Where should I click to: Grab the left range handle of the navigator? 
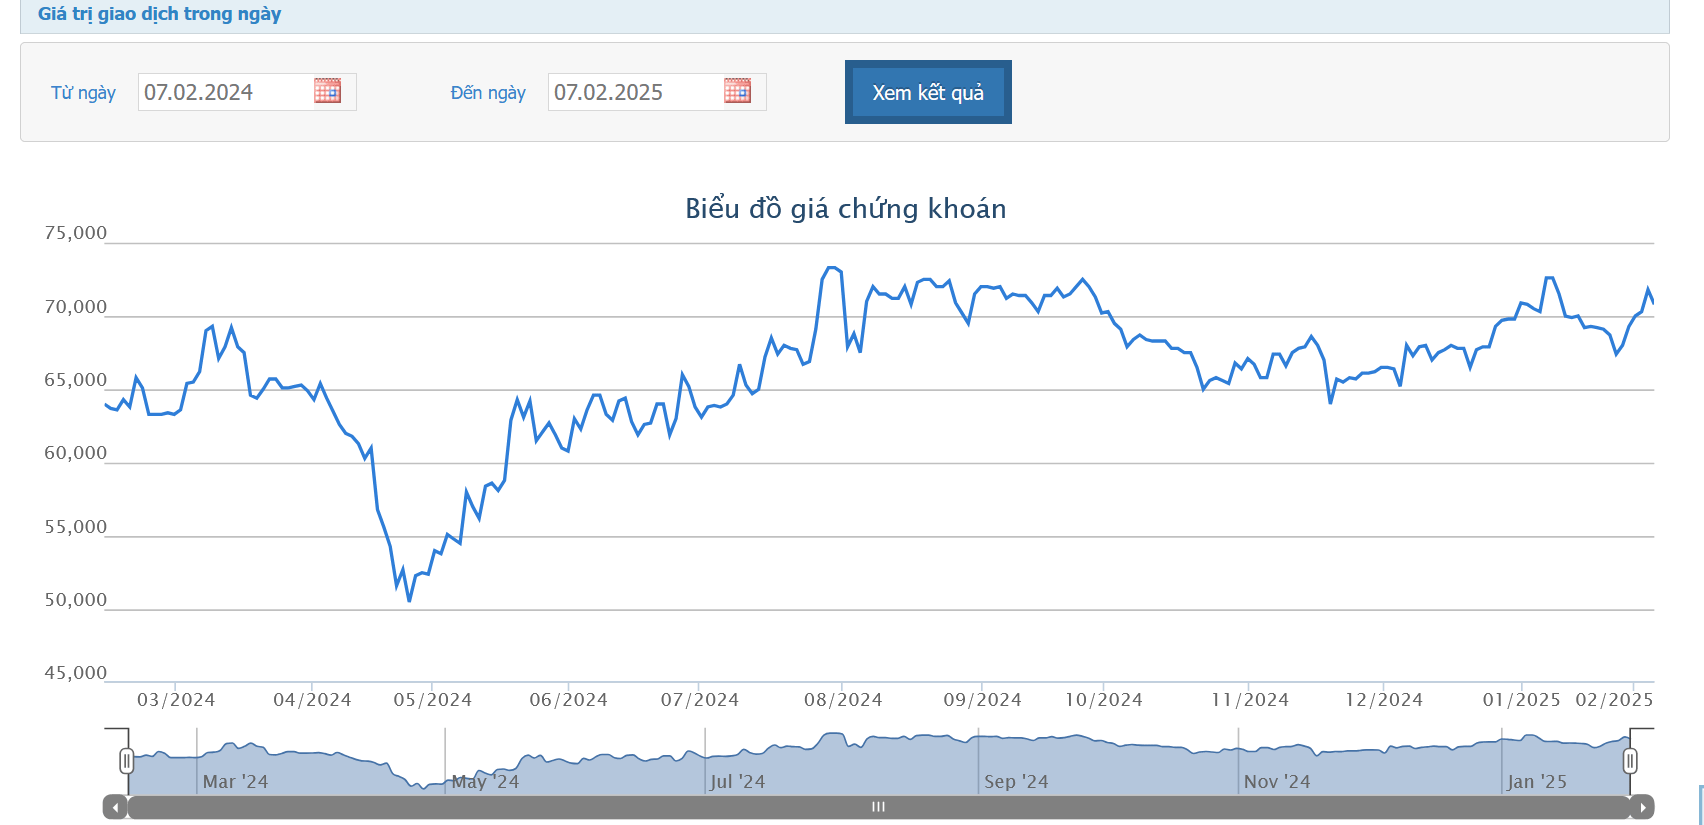click(x=127, y=761)
